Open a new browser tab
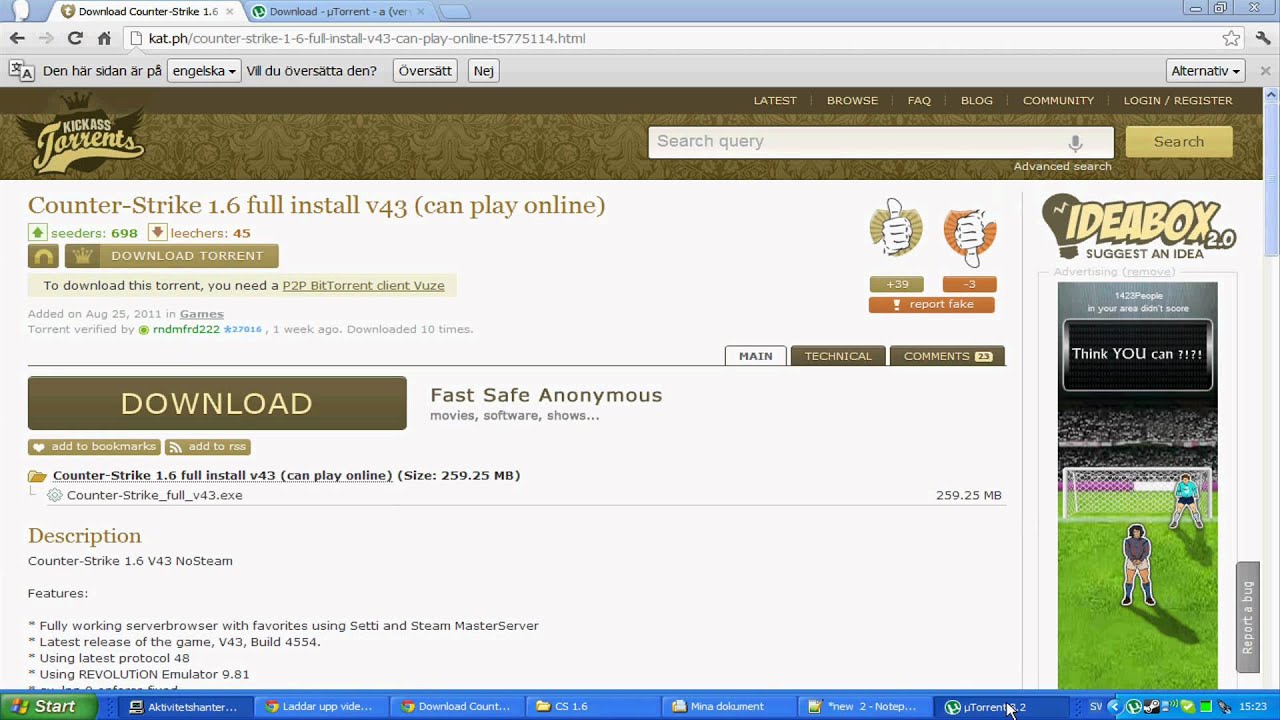The width and height of the screenshot is (1280, 720). tap(454, 12)
